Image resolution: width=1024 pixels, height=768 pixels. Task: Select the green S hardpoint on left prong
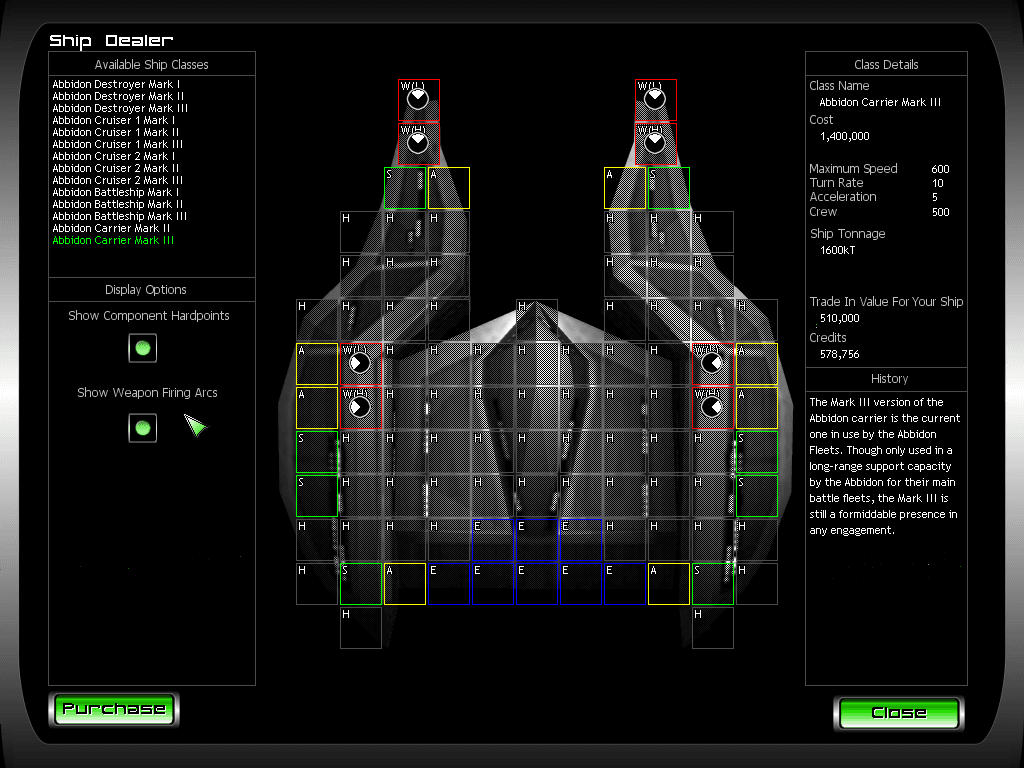point(405,188)
